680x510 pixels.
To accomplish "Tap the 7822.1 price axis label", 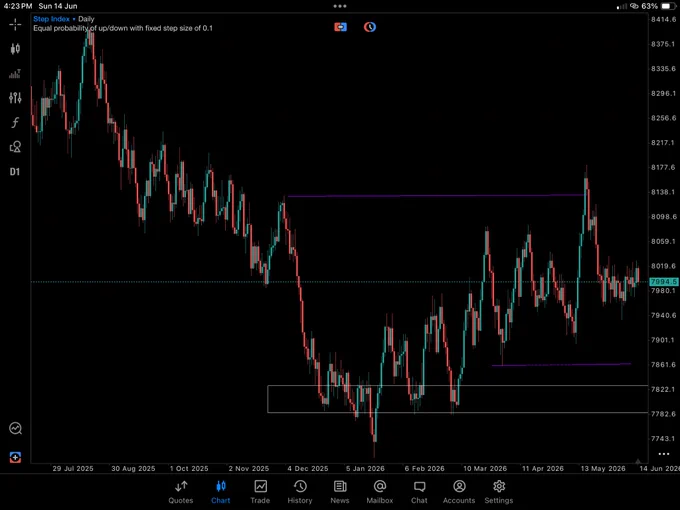I will 664,389.
